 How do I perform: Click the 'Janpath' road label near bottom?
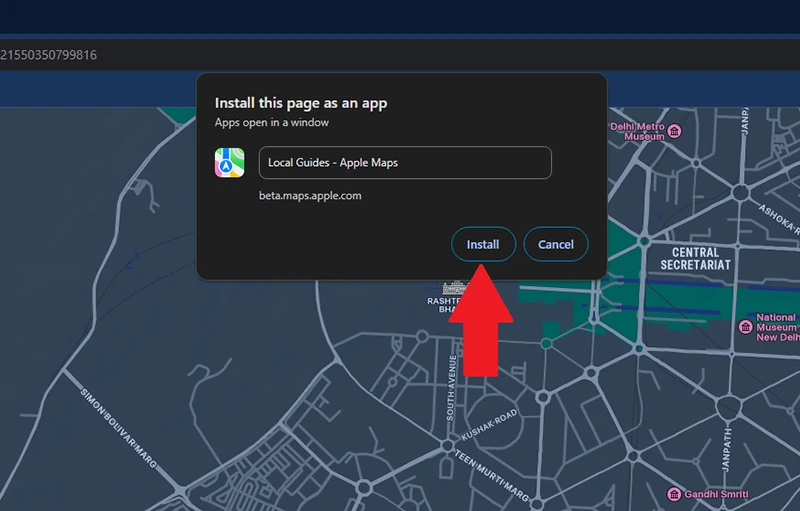pyautogui.click(x=727, y=450)
